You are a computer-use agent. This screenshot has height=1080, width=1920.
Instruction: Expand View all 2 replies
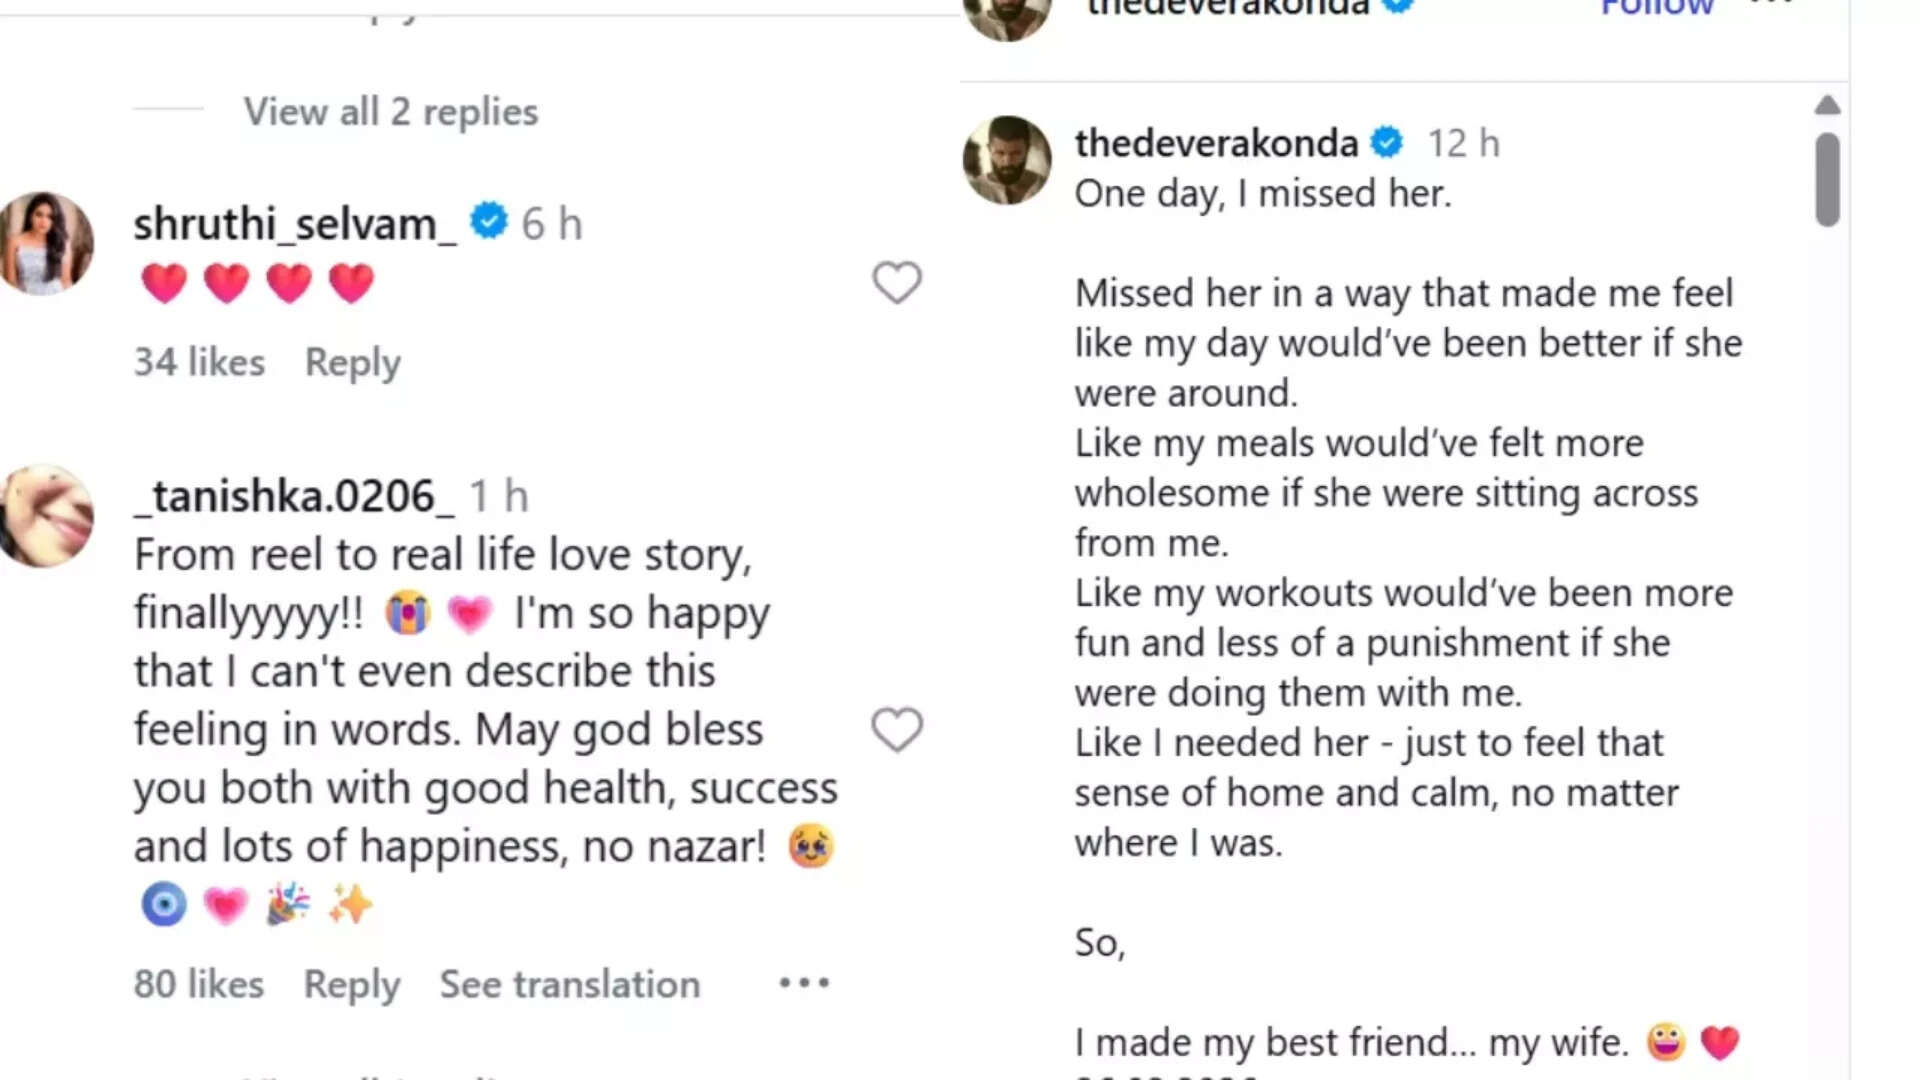(390, 111)
